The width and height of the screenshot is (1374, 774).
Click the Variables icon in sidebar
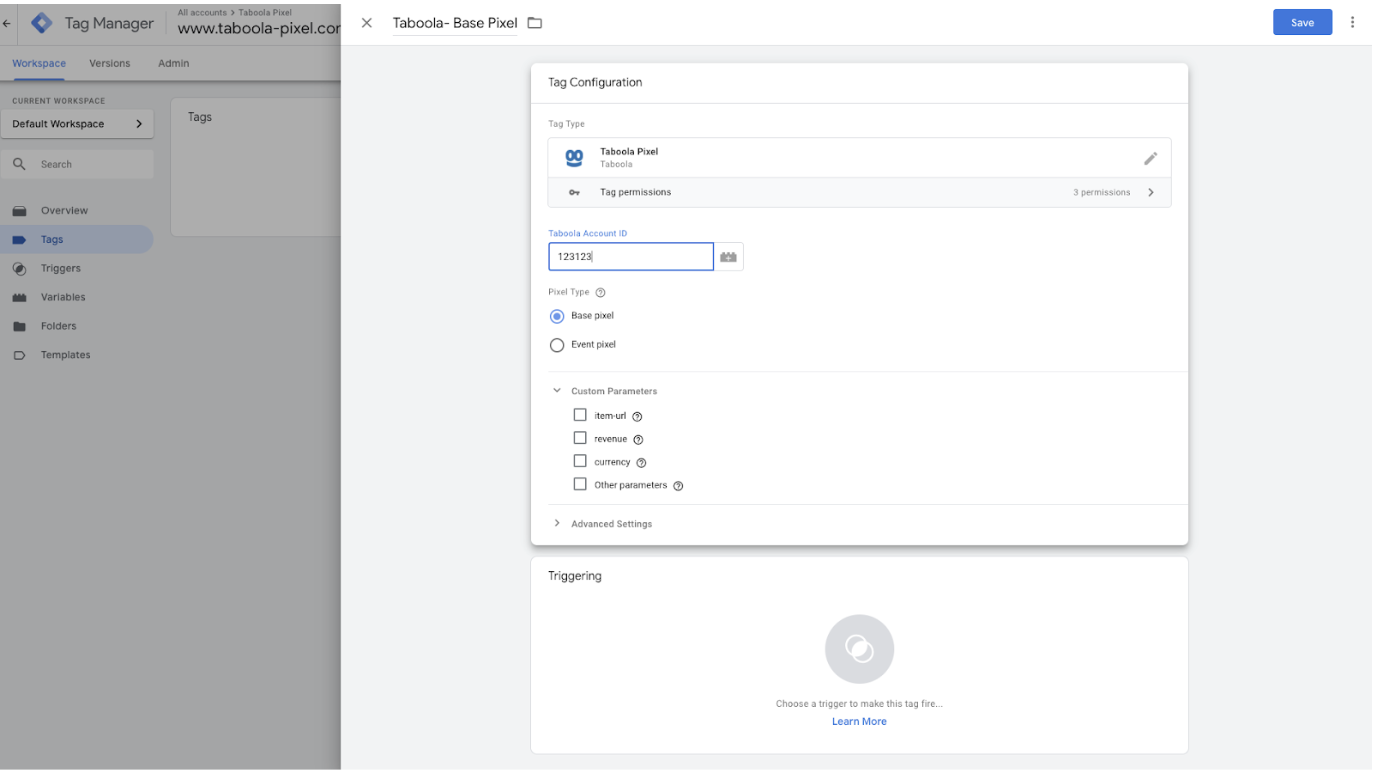pos(19,297)
